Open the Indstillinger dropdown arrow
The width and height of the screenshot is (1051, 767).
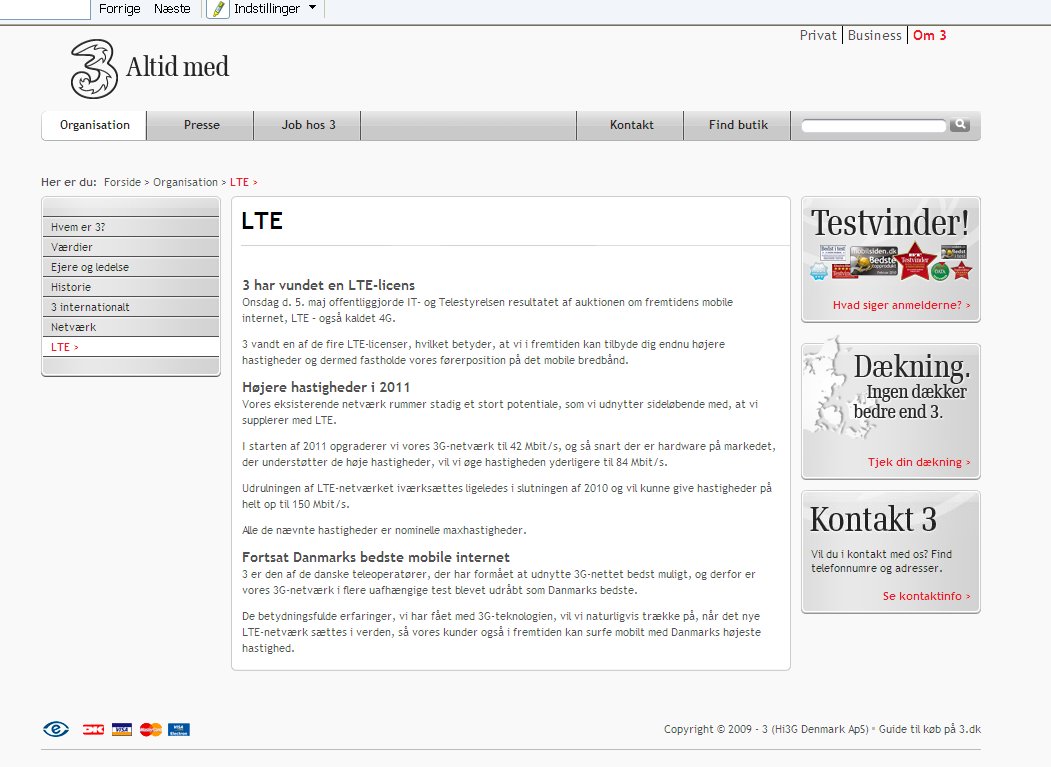312,8
